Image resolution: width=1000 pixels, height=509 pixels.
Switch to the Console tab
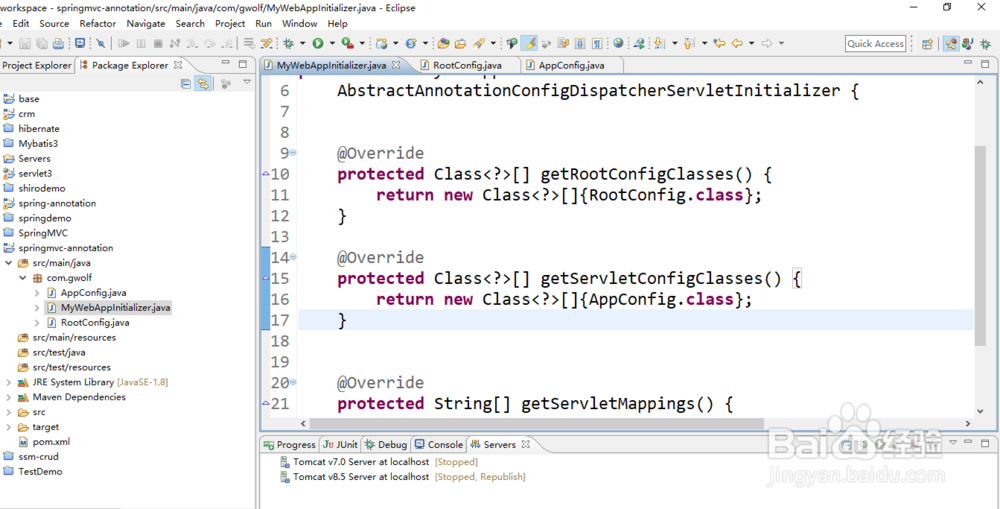439,445
